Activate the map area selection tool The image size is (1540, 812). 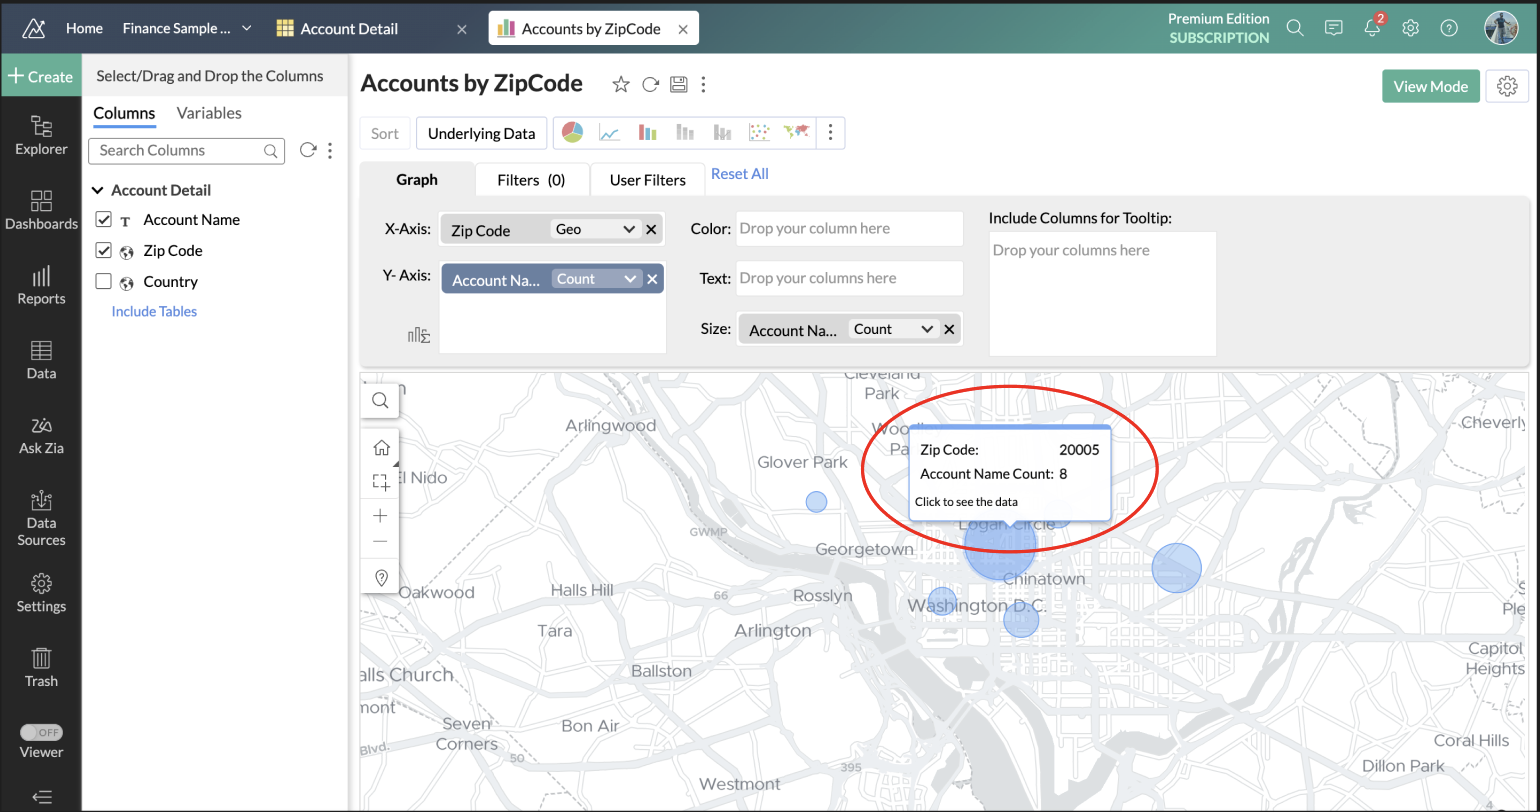(380, 482)
